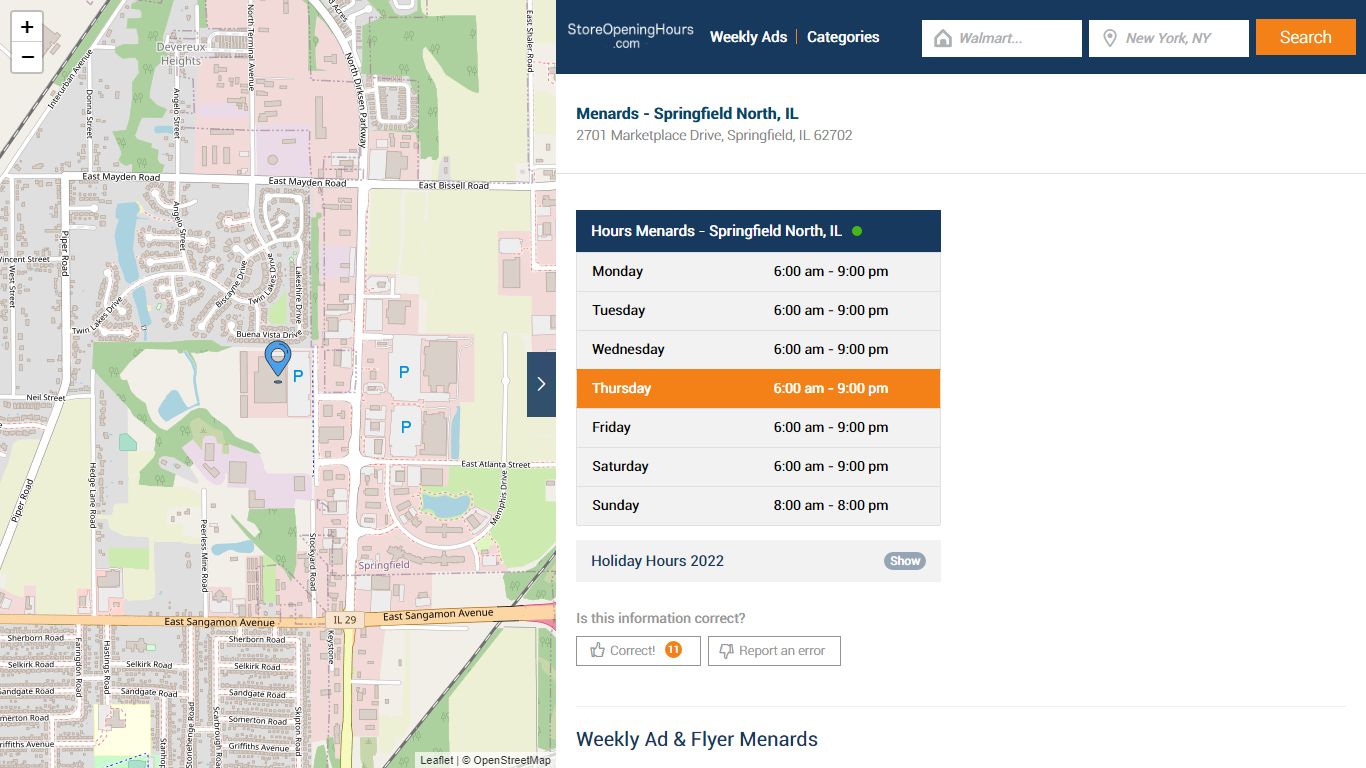
Task: Zoom out on the map
Action: 27,57
